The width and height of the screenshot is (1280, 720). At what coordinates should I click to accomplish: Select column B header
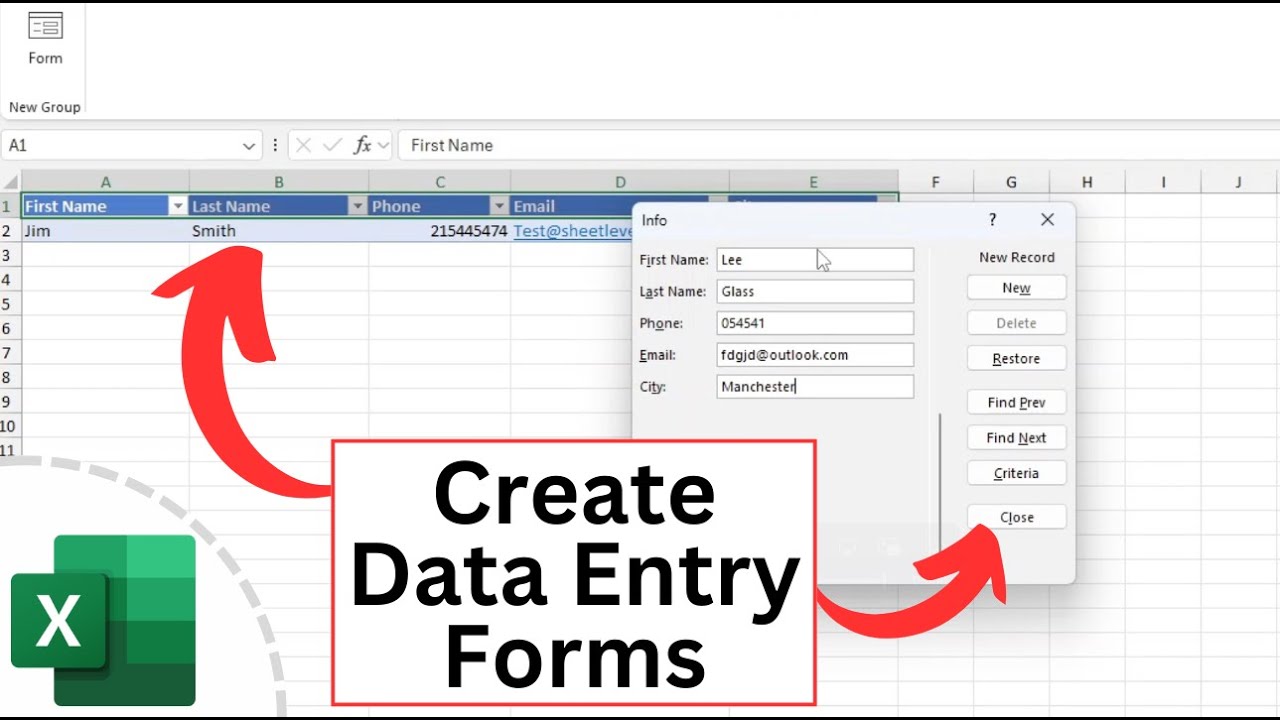(x=279, y=182)
